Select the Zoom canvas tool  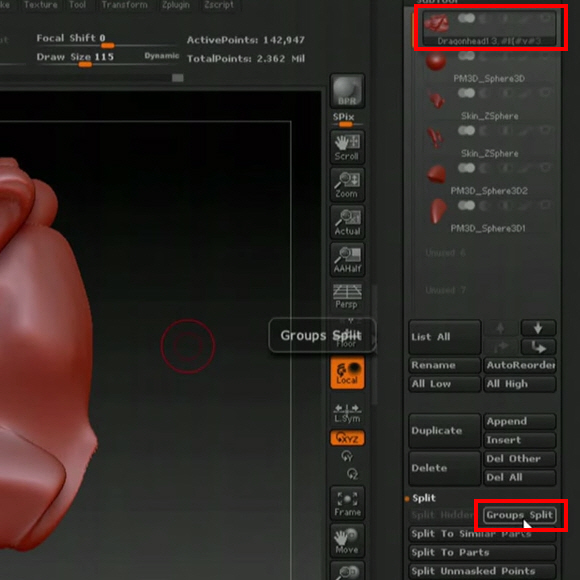tap(347, 185)
